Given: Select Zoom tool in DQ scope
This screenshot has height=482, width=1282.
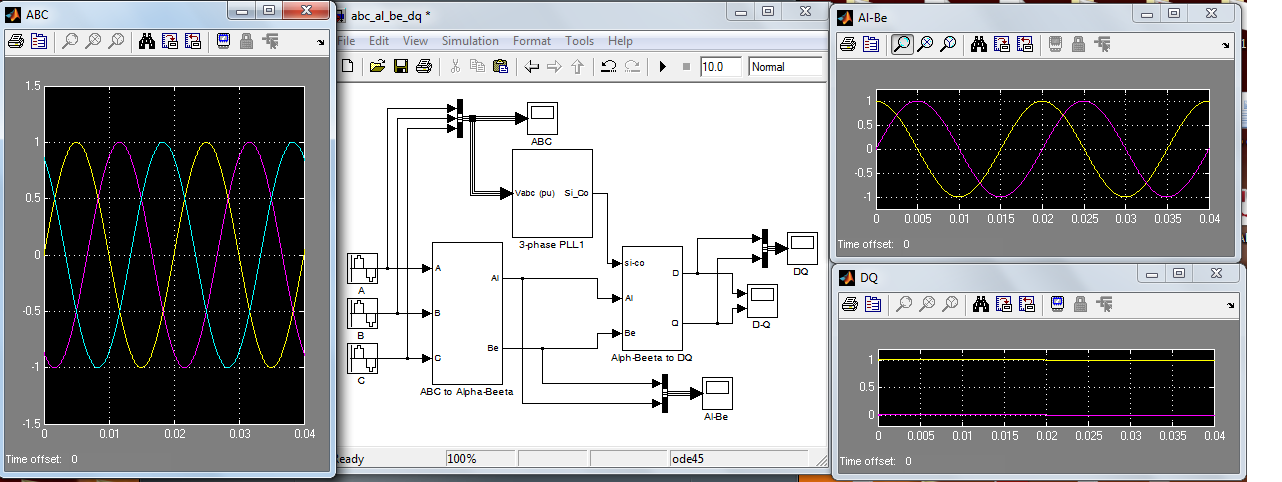Looking at the screenshot, I should click(903, 303).
